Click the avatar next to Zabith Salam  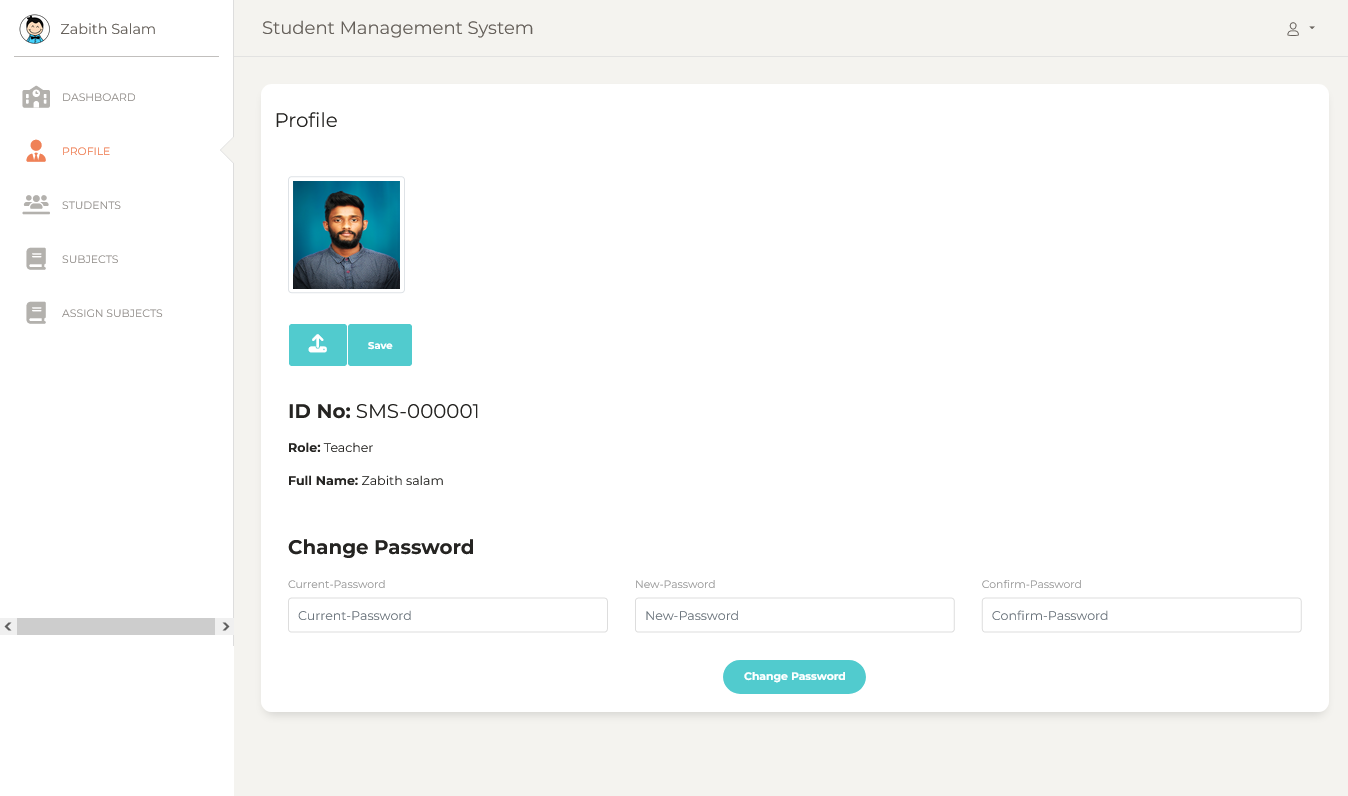[x=35, y=29]
